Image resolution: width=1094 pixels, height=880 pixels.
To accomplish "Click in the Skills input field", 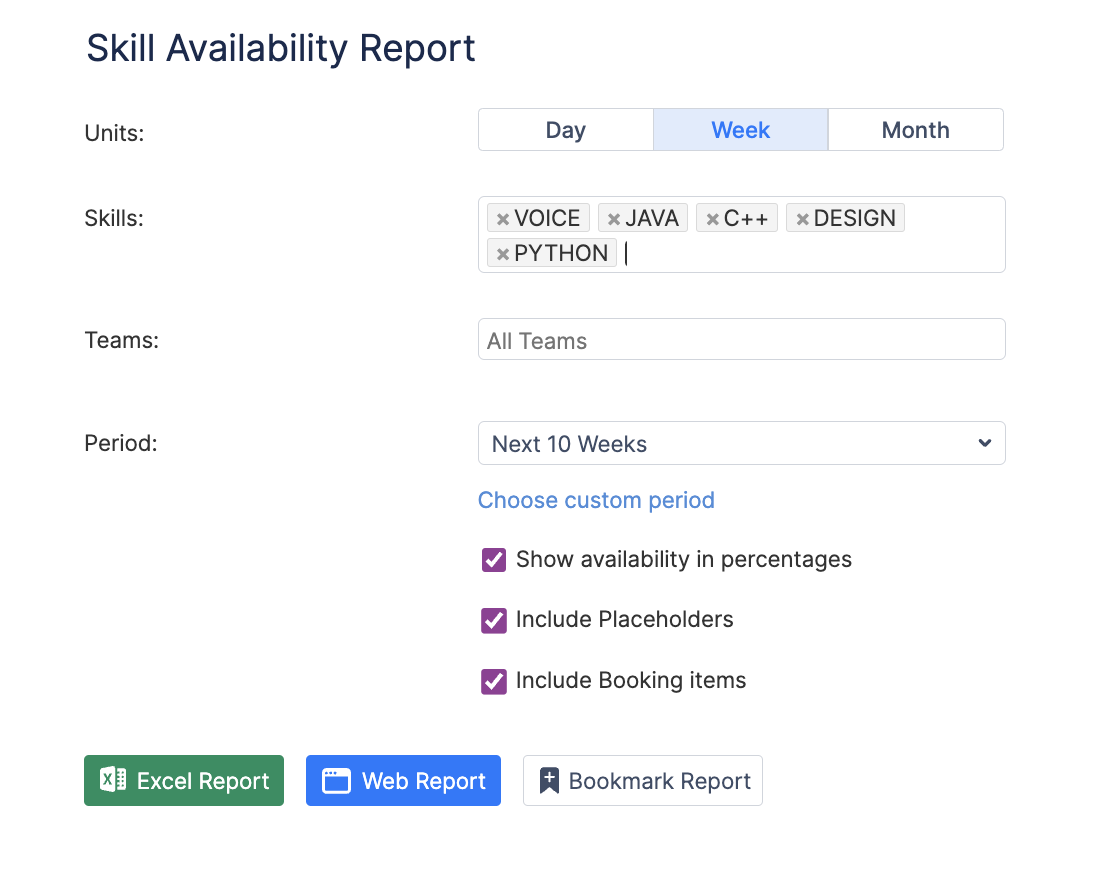I will click(800, 254).
